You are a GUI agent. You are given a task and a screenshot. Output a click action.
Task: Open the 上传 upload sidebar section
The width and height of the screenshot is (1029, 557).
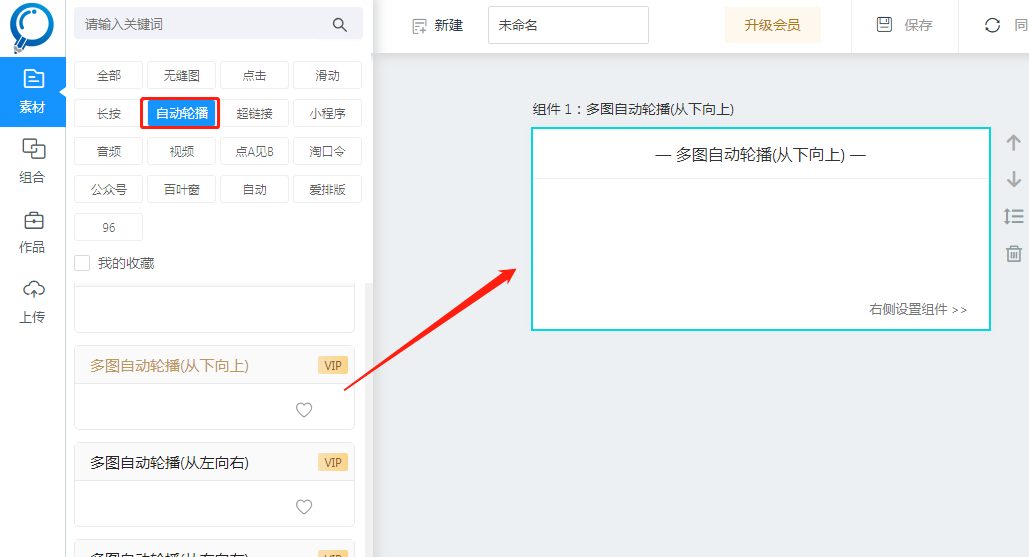pos(33,301)
